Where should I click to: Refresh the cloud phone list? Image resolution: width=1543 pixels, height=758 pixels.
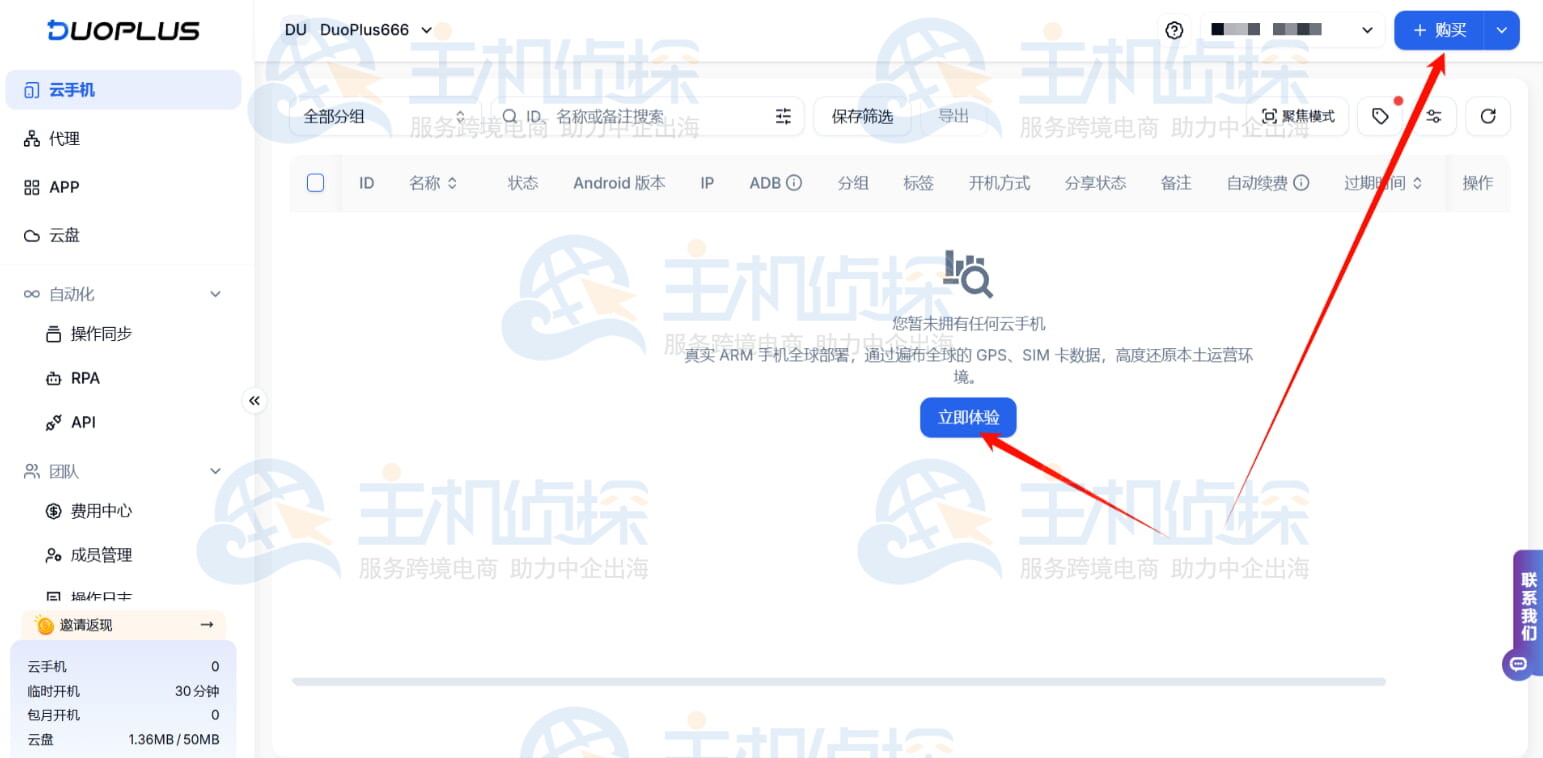tap(1488, 116)
